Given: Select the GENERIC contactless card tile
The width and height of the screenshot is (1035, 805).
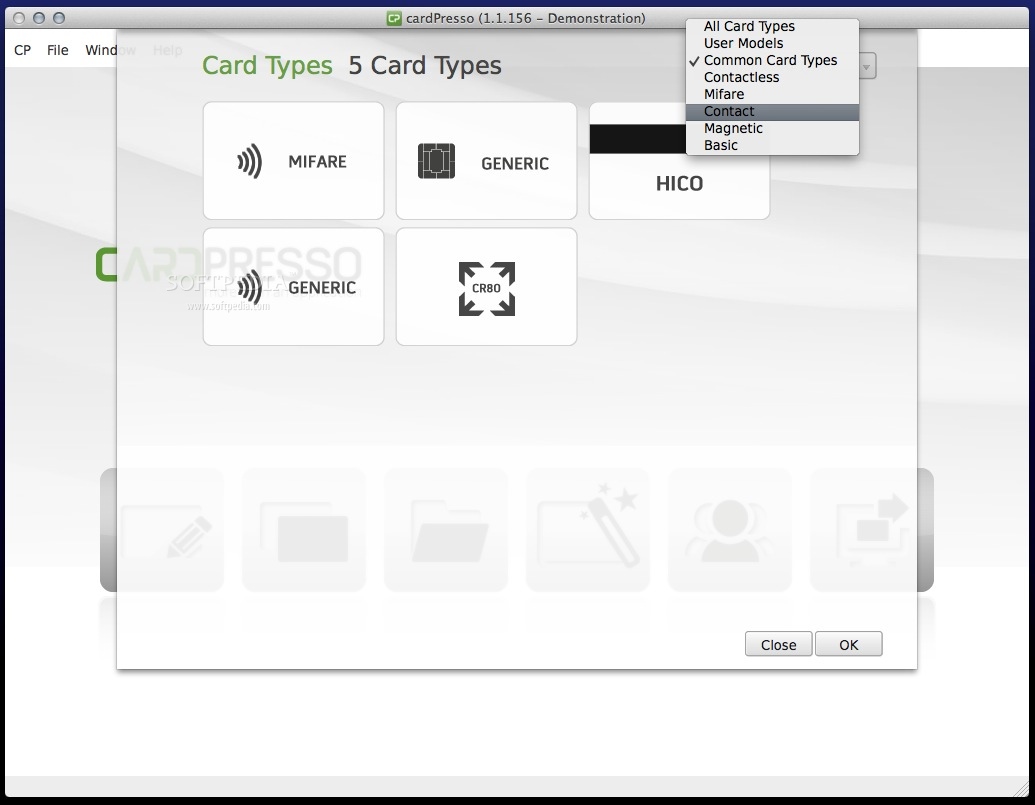Looking at the screenshot, I should point(293,286).
